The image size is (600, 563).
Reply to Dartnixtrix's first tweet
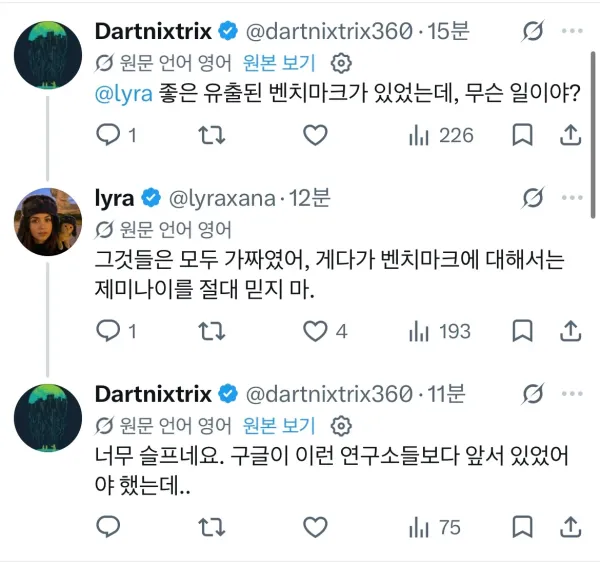click(108, 135)
